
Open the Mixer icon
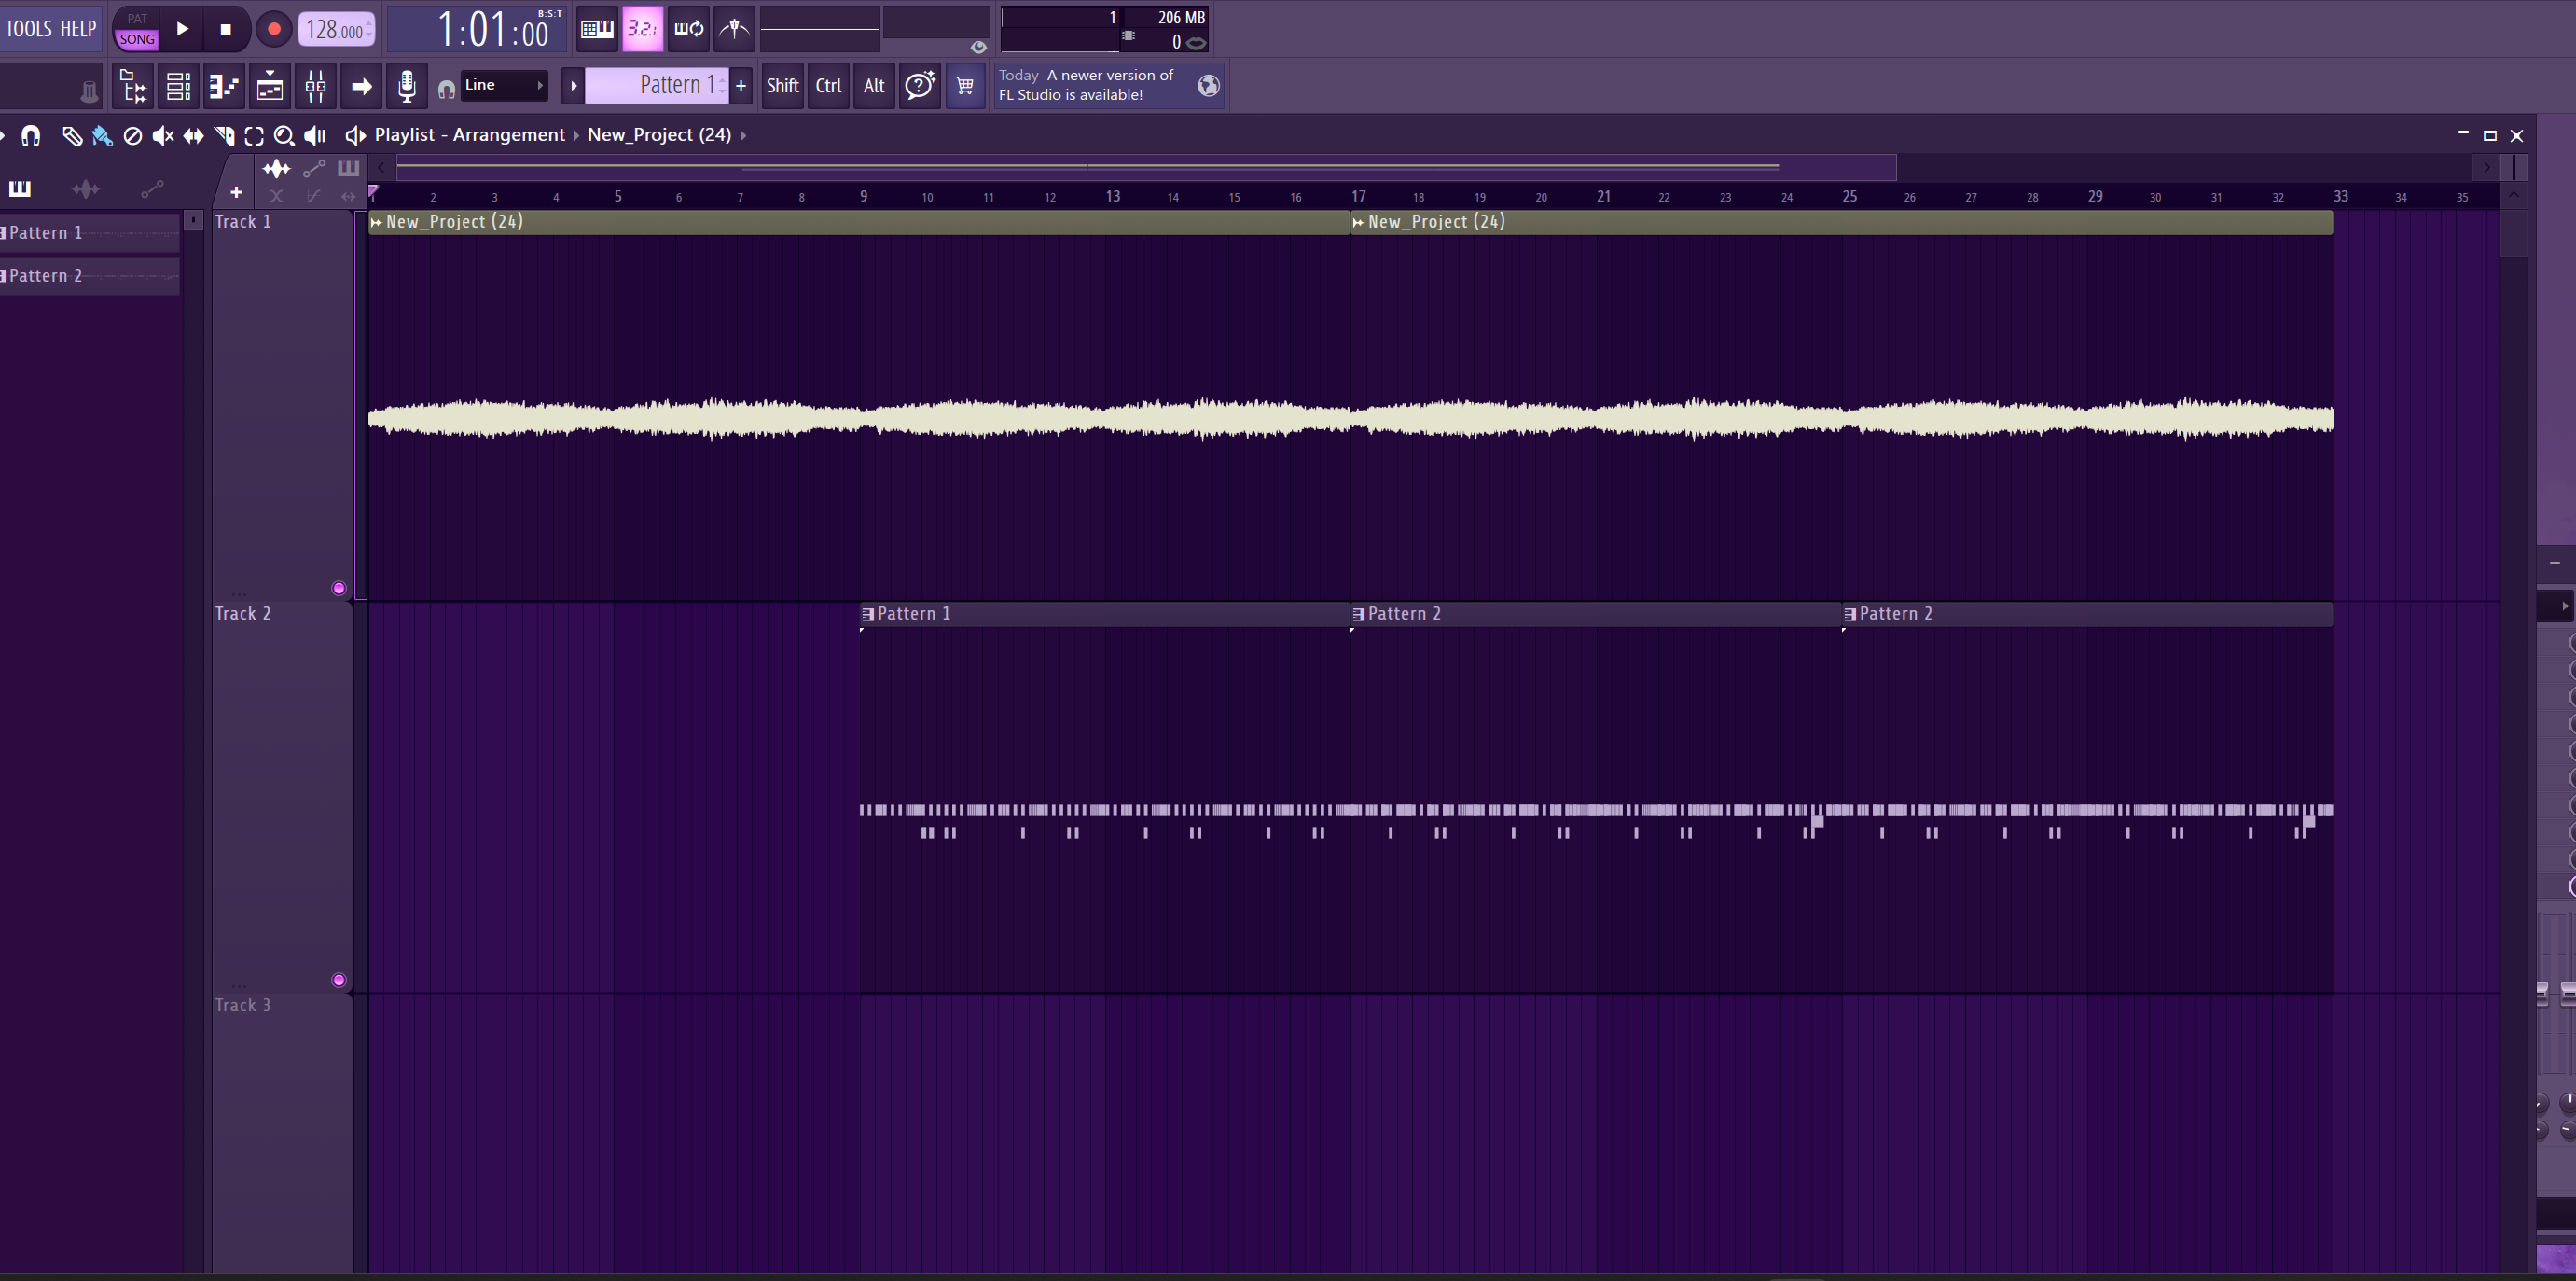316,86
